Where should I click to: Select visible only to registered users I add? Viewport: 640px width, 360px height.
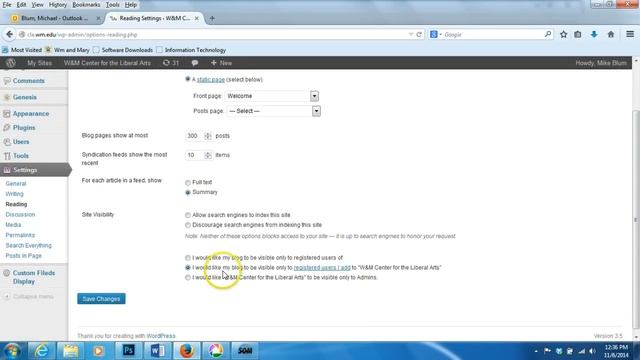(x=188, y=268)
